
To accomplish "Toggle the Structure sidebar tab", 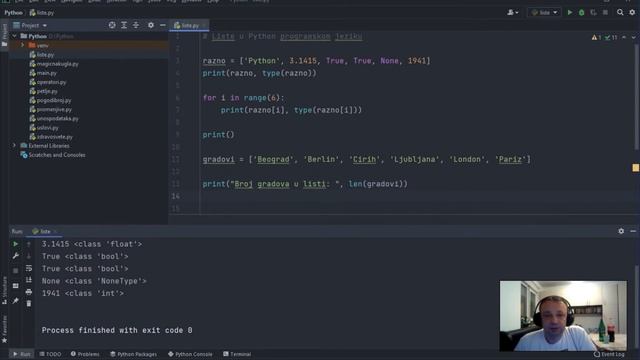I will (4, 291).
